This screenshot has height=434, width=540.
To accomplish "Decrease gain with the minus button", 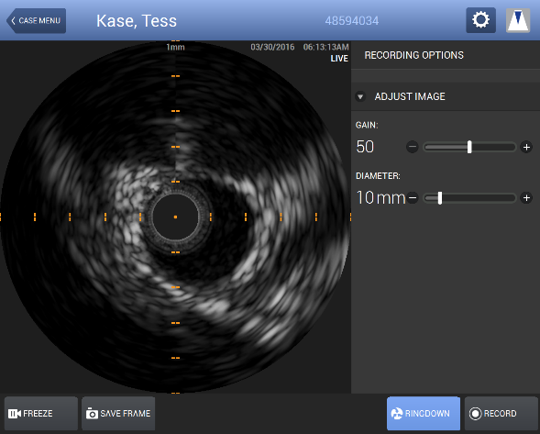I will click(412, 147).
